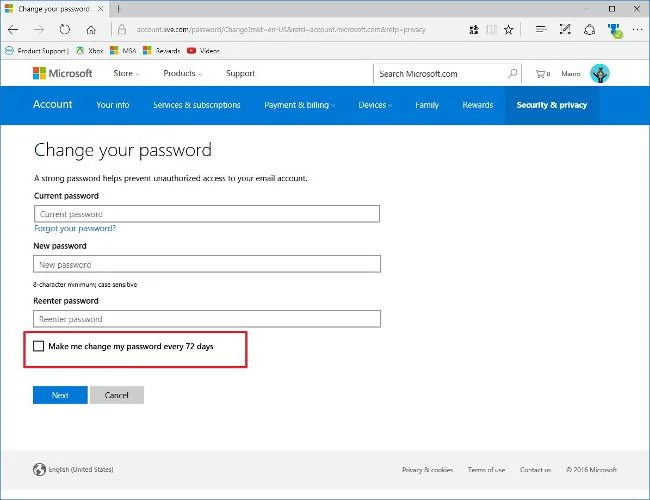
Task: Change language English (United States) link
Action: tap(81, 469)
